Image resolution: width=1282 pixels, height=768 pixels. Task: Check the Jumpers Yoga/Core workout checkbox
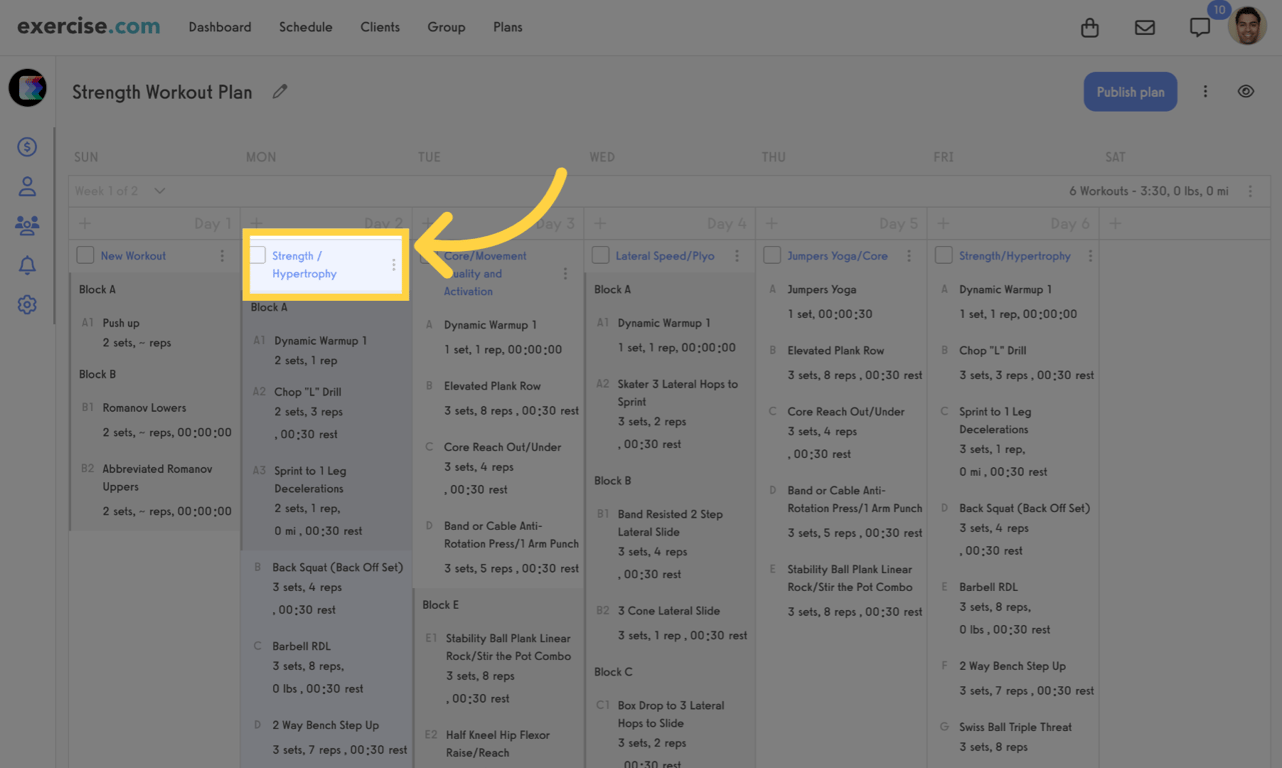(x=772, y=255)
